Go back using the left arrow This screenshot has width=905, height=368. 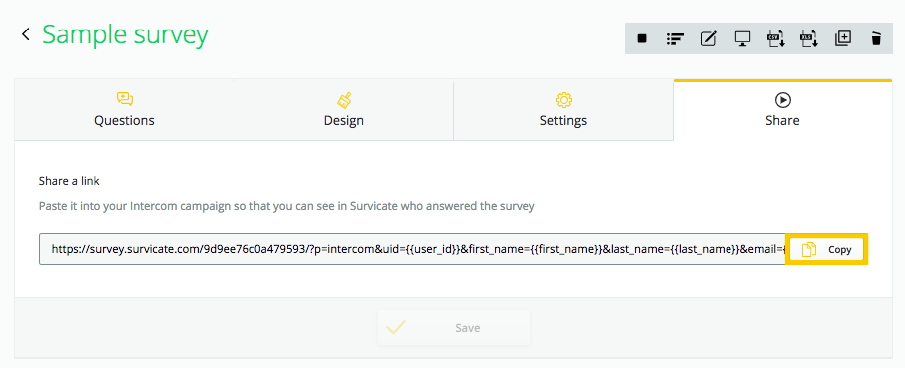[25, 34]
